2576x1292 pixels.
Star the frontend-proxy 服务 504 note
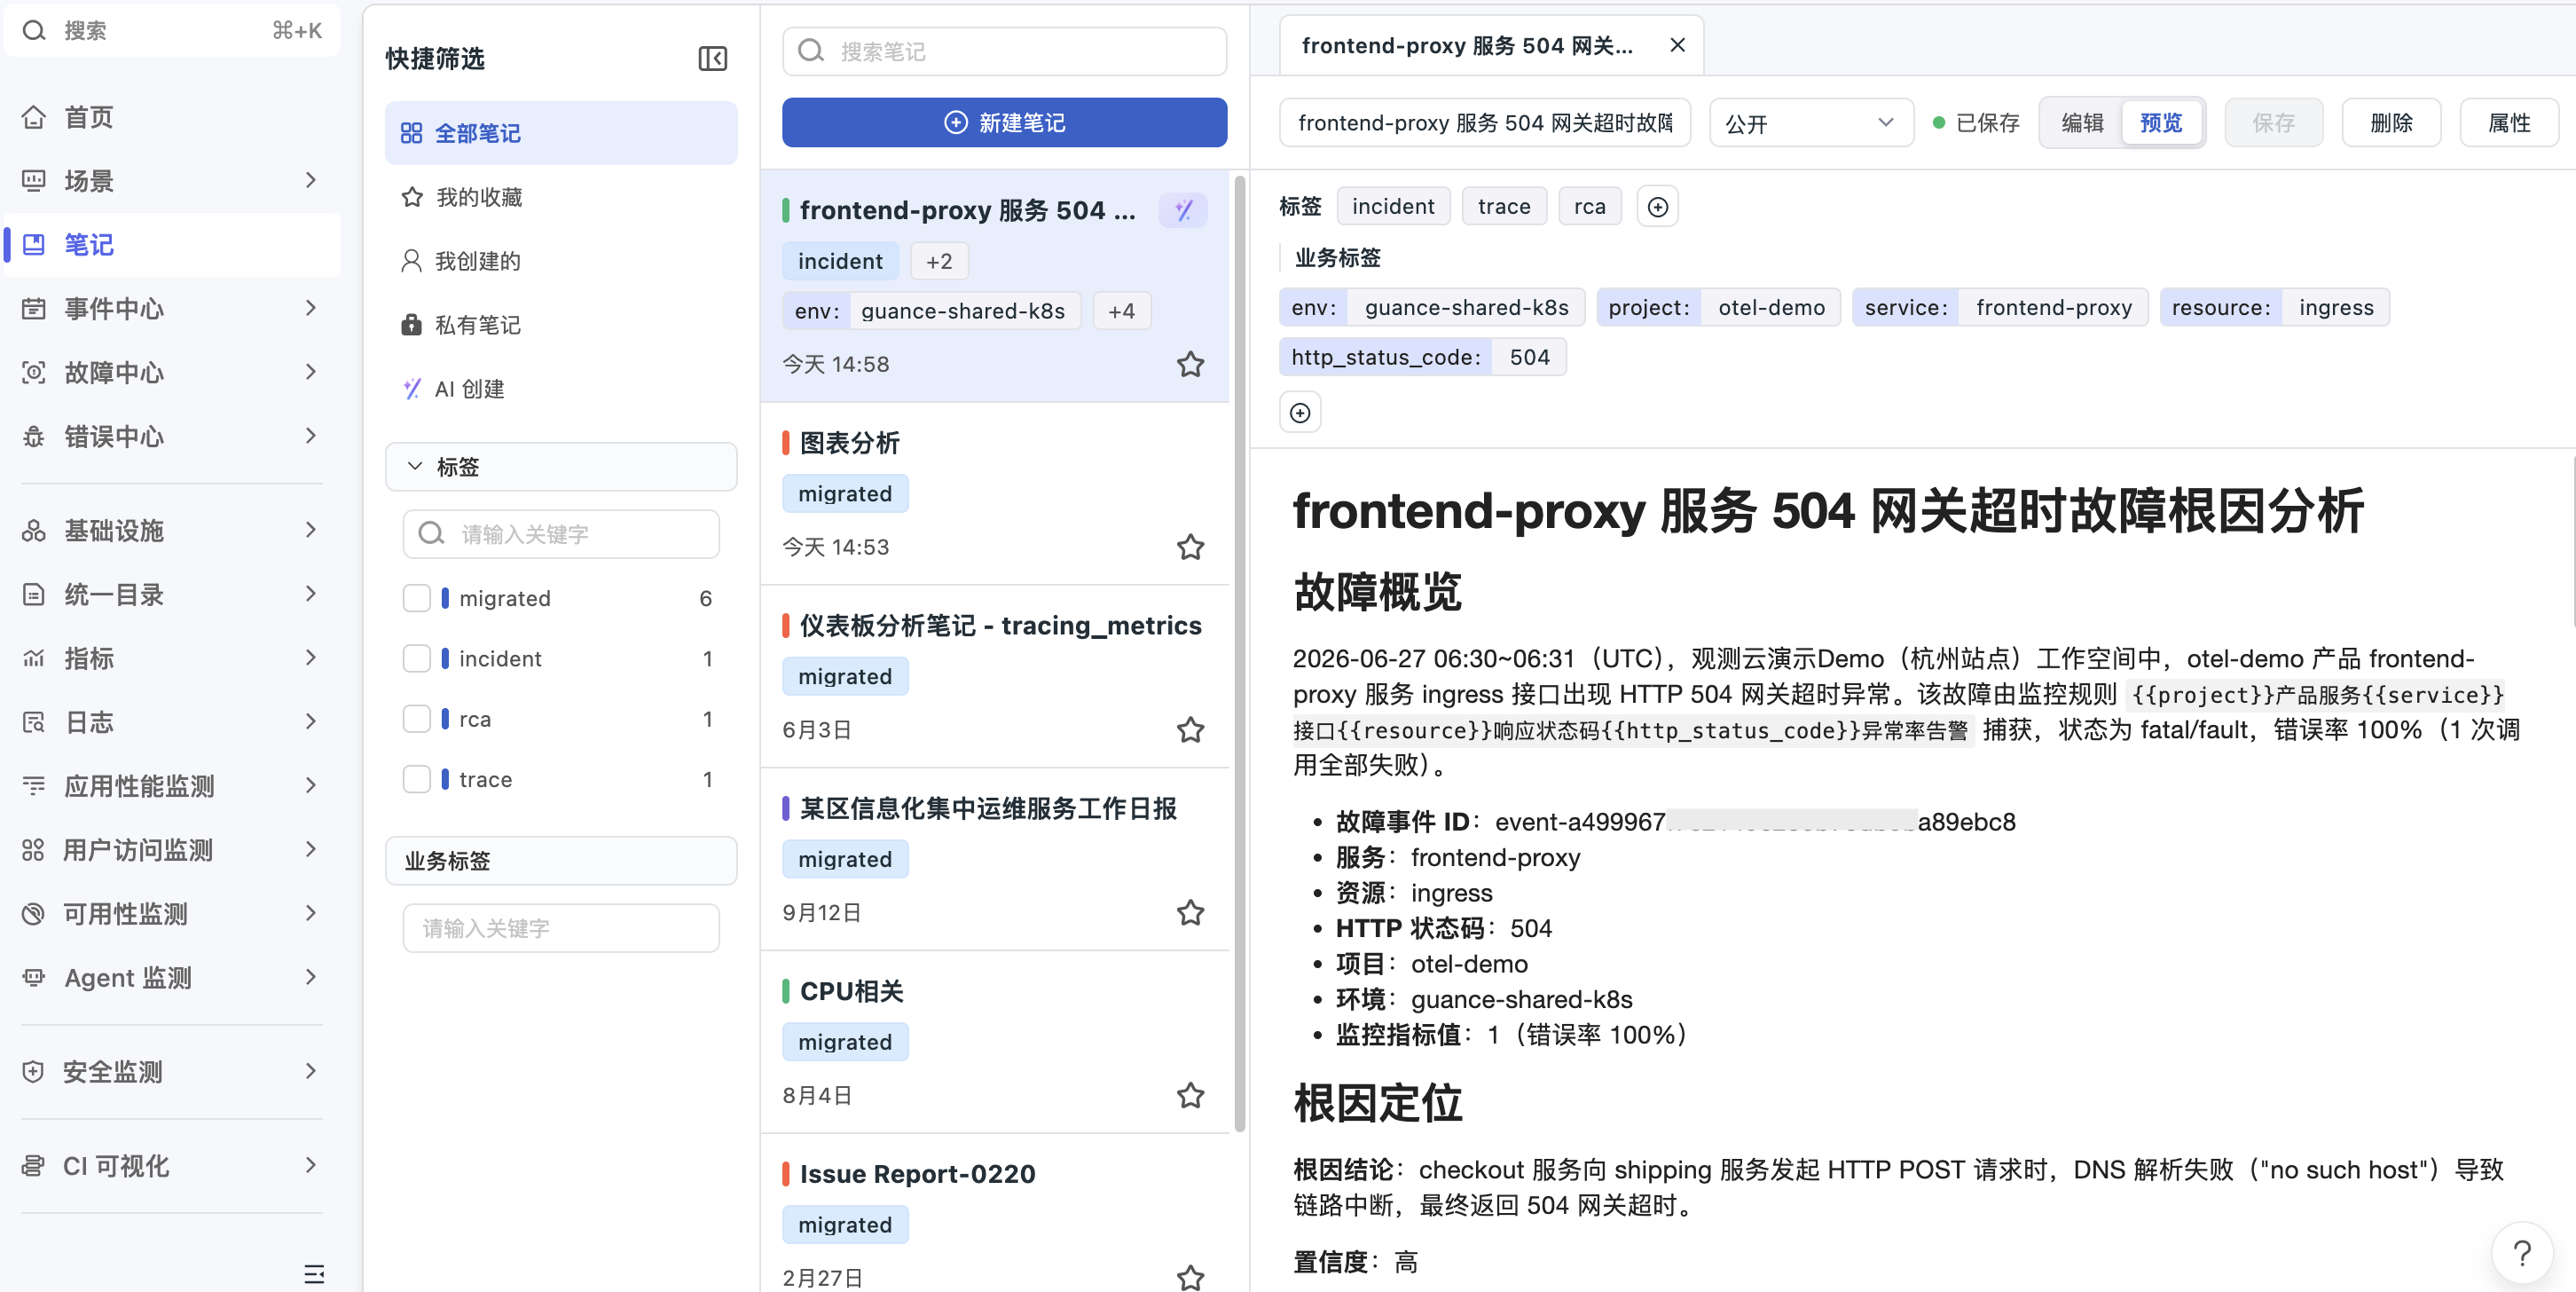[x=1190, y=364]
